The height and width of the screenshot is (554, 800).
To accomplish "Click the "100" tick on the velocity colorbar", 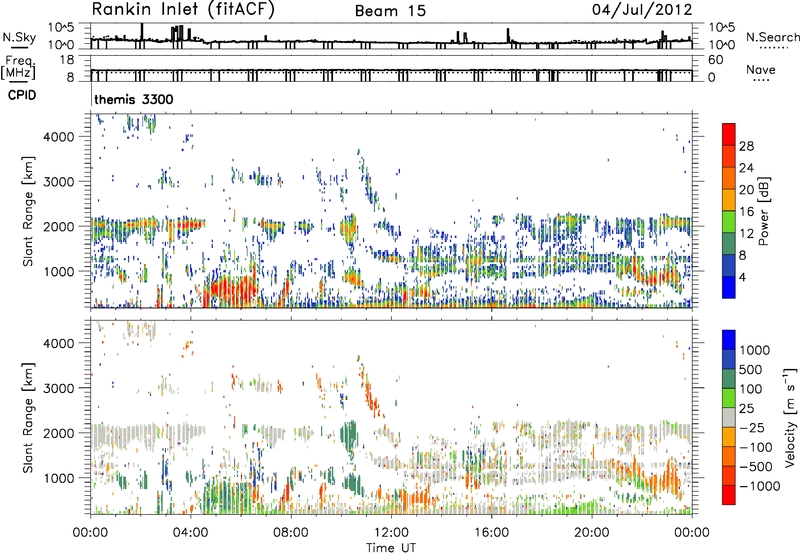I will [x=751, y=389].
